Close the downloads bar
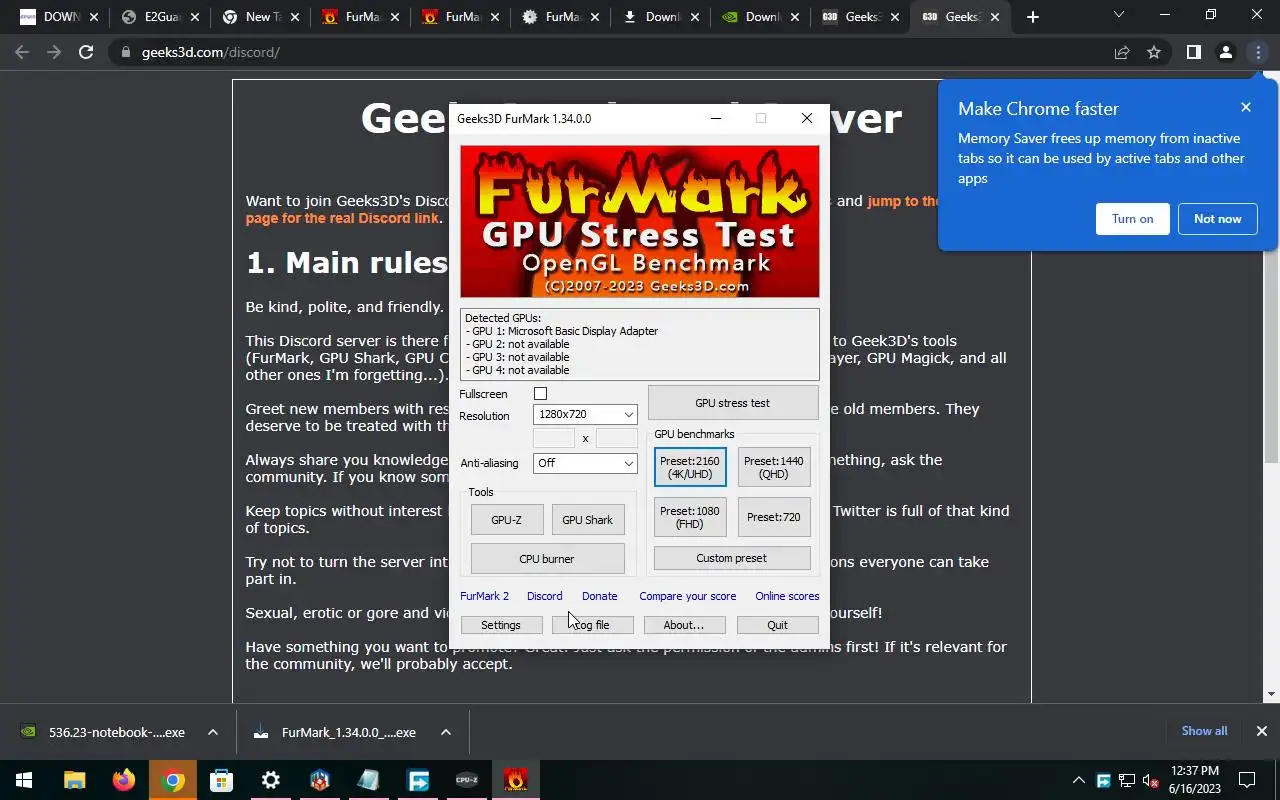 [x=1262, y=731]
